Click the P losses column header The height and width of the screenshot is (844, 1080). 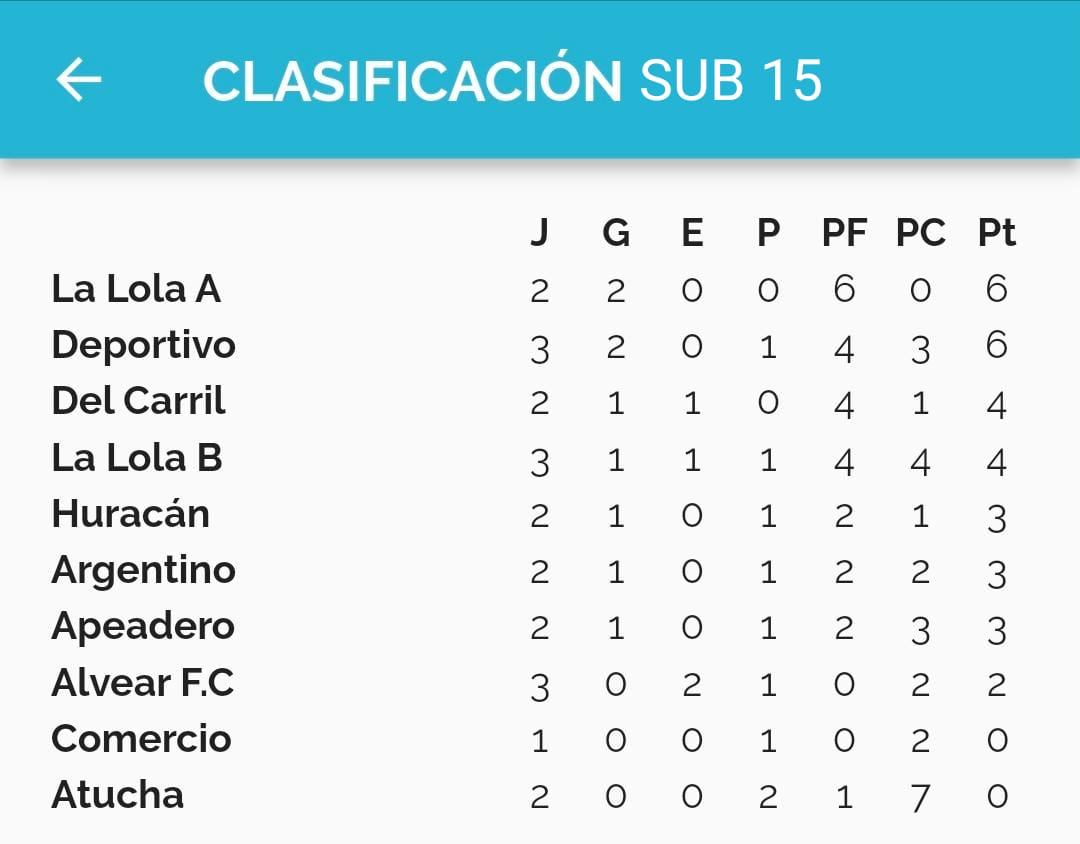click(x=769, y=232)
